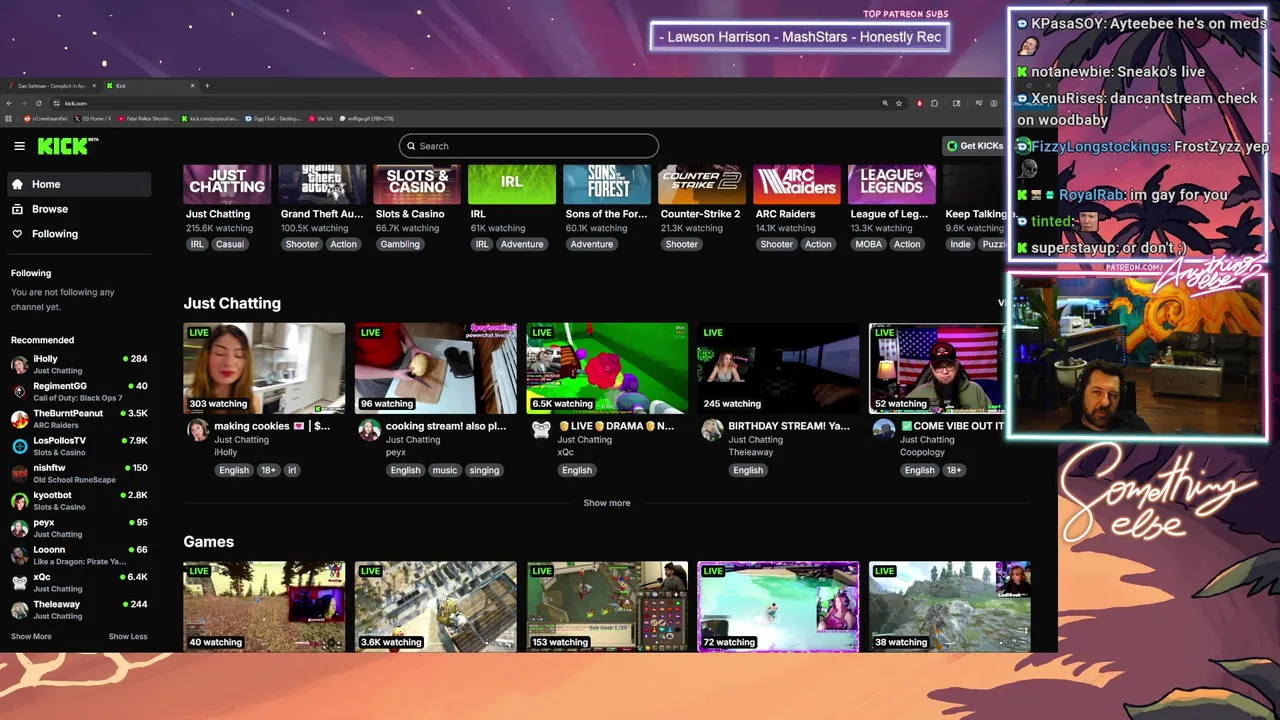The height and width of the screenshot is (720, 1280).
Task: Open kyootbot recommended channel
Action: pos(79,500)
